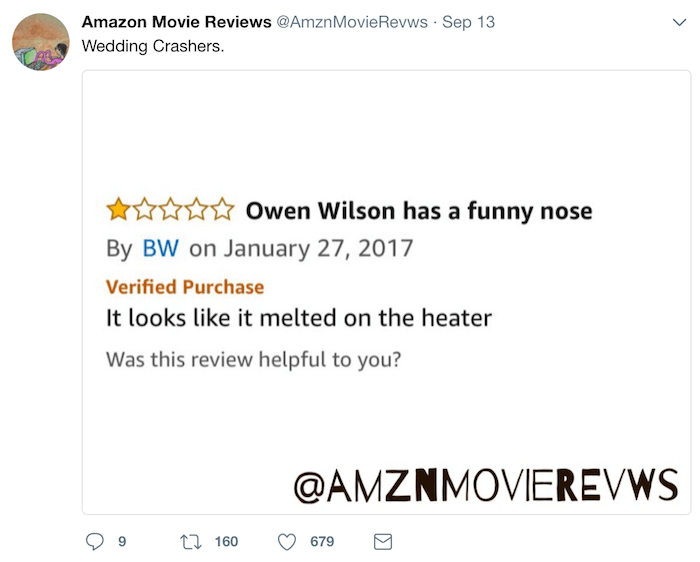The height and width of the screenshot is (562, 700).
Task: Click the Verified Purchase label
Action: [x=185, y=287]
